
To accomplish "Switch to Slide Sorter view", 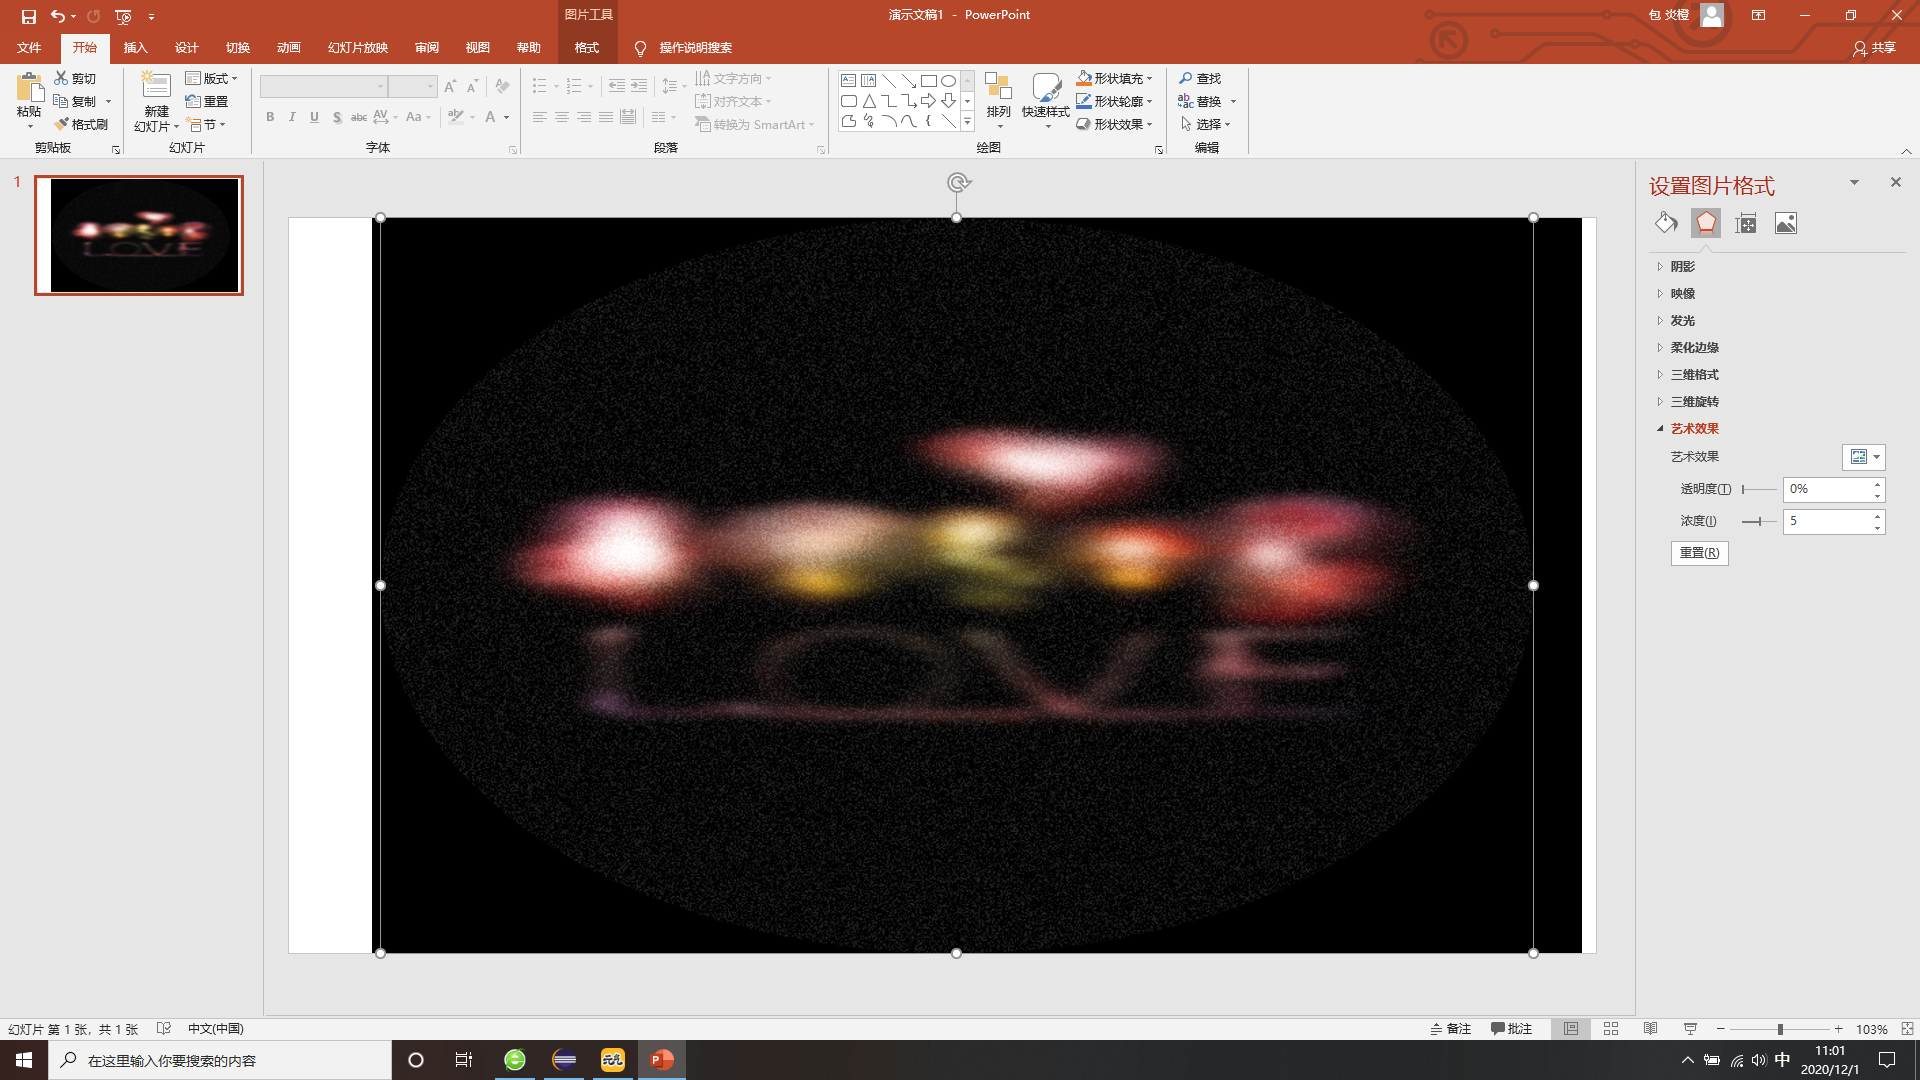I will [1611, 1029].
